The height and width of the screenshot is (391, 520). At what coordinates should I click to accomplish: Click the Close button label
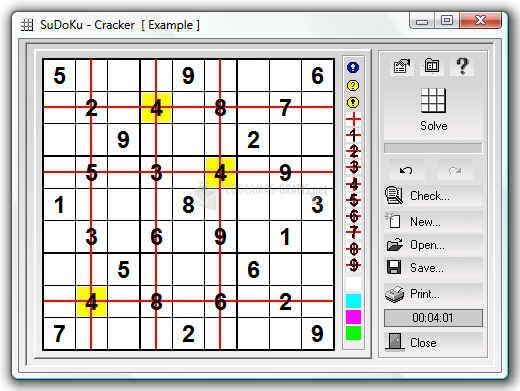(x=423, y=343)
